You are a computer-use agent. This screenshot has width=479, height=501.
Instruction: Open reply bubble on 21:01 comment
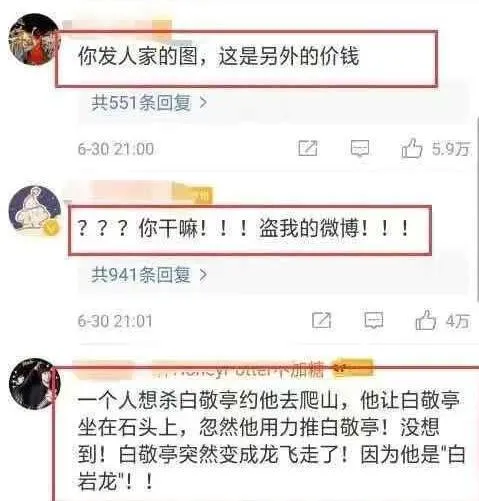coord(374,321)
